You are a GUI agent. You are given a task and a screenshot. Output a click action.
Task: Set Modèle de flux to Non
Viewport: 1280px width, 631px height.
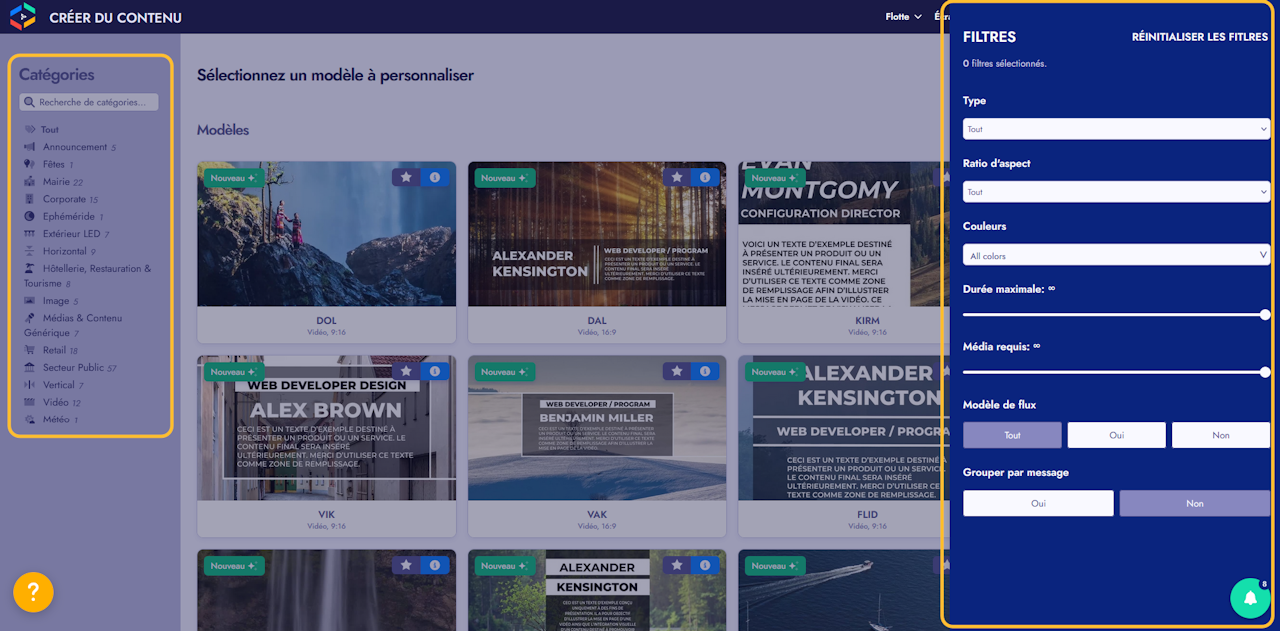coord(1221,435)
